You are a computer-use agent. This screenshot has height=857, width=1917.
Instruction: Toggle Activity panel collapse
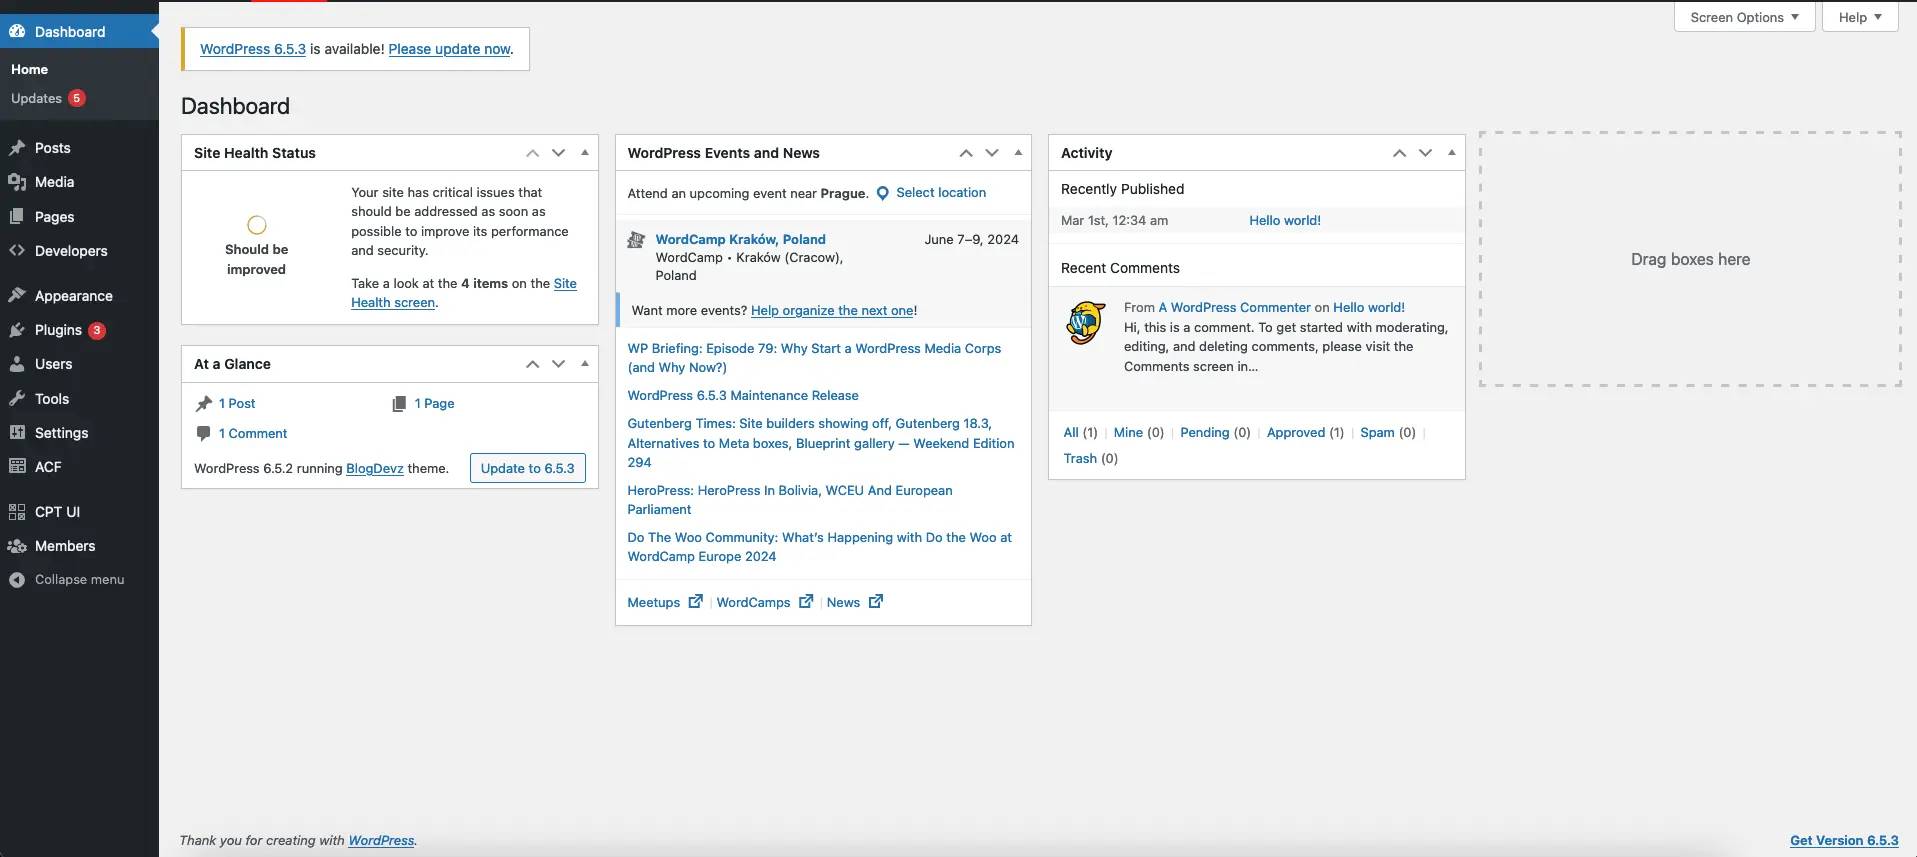coord(1452,153)
